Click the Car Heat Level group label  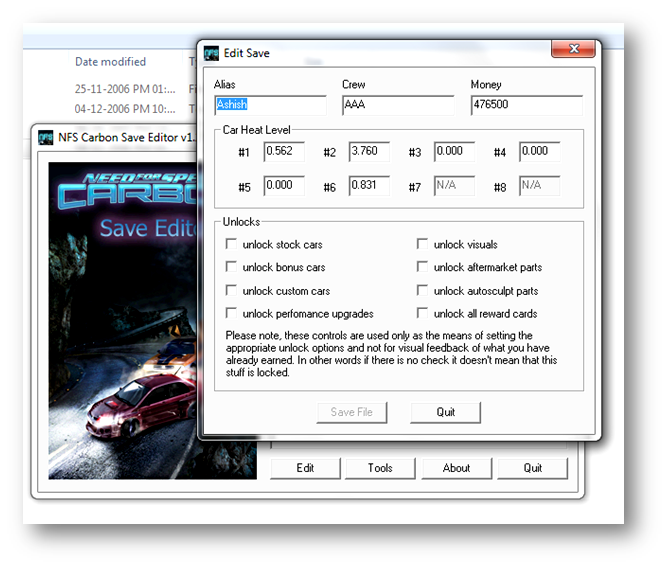257,130
